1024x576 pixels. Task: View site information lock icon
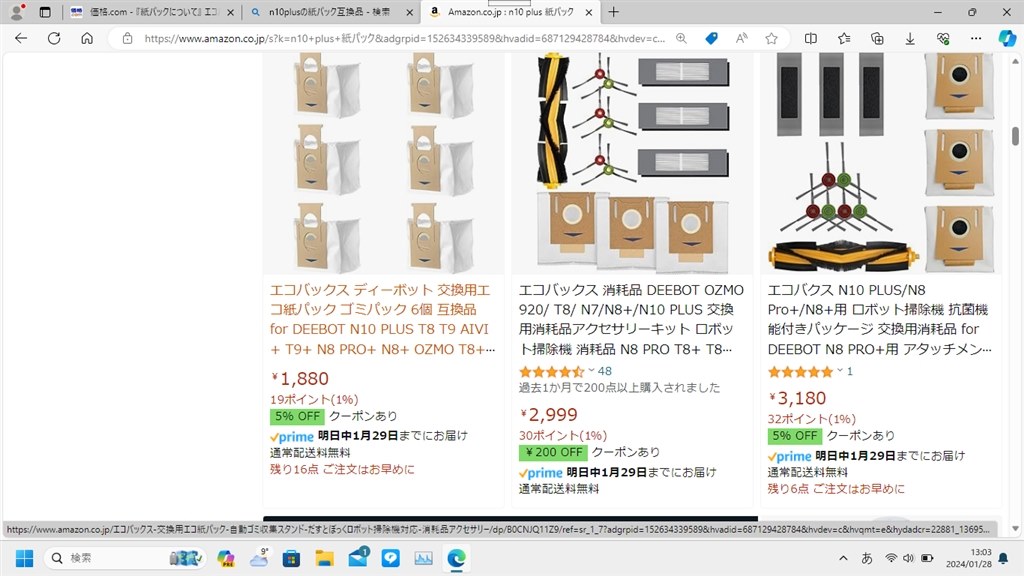point(127,39)
